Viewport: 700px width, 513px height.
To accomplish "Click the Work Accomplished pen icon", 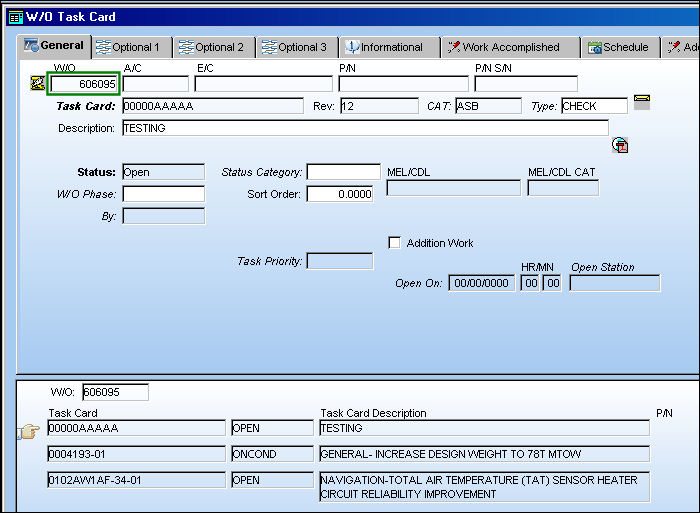I will [454, 47].
